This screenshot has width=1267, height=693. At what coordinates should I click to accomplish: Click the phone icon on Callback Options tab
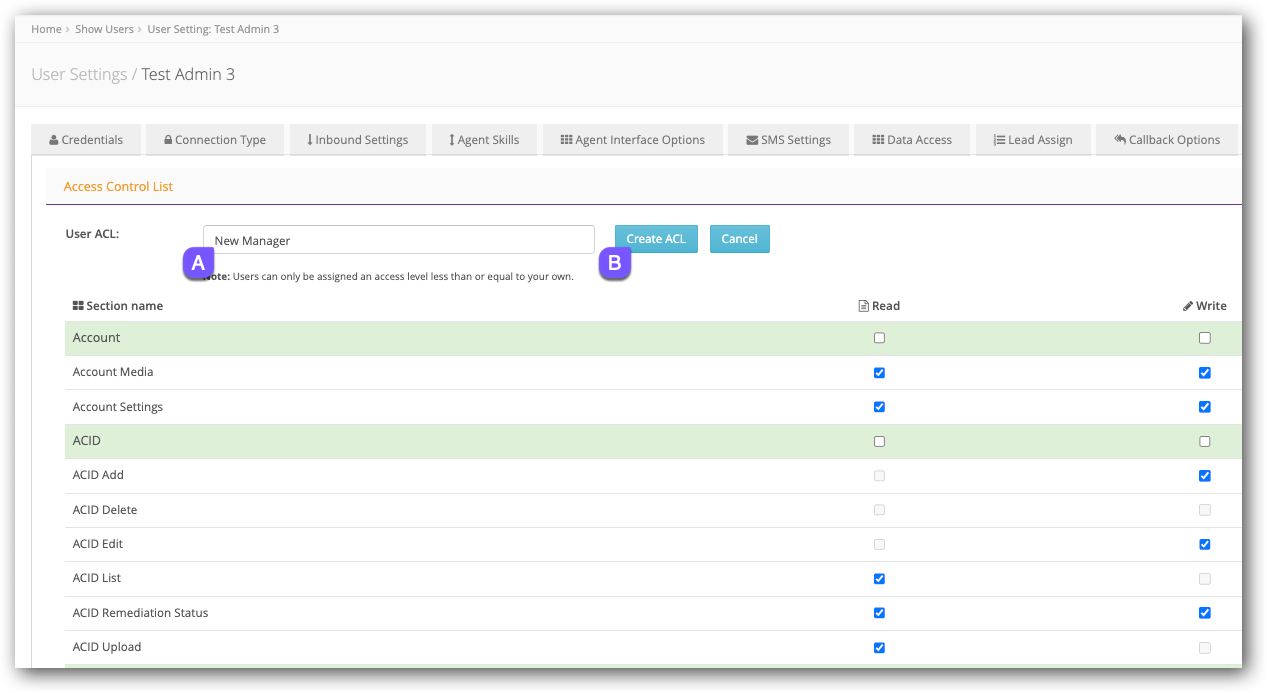(1122, 140)
